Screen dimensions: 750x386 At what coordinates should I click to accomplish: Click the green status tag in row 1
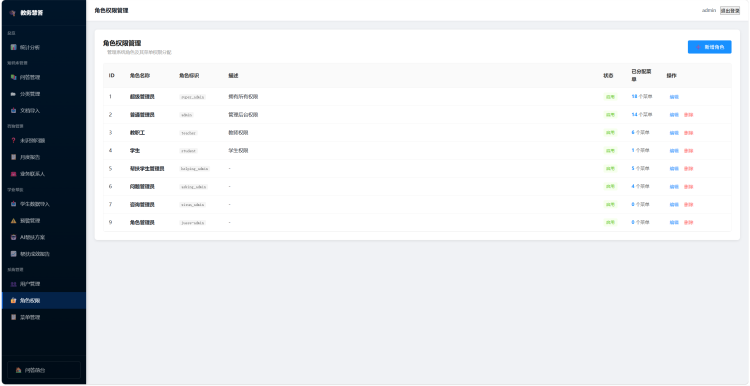point(610,97)
